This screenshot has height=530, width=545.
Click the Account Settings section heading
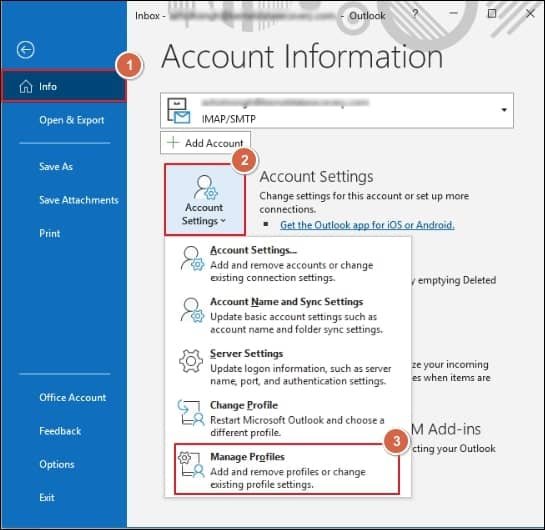click(316, 177)
